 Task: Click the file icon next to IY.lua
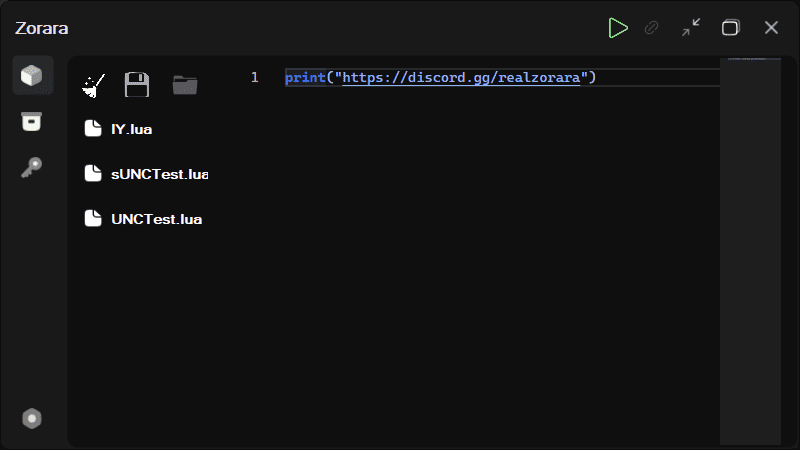click(93, 128)
